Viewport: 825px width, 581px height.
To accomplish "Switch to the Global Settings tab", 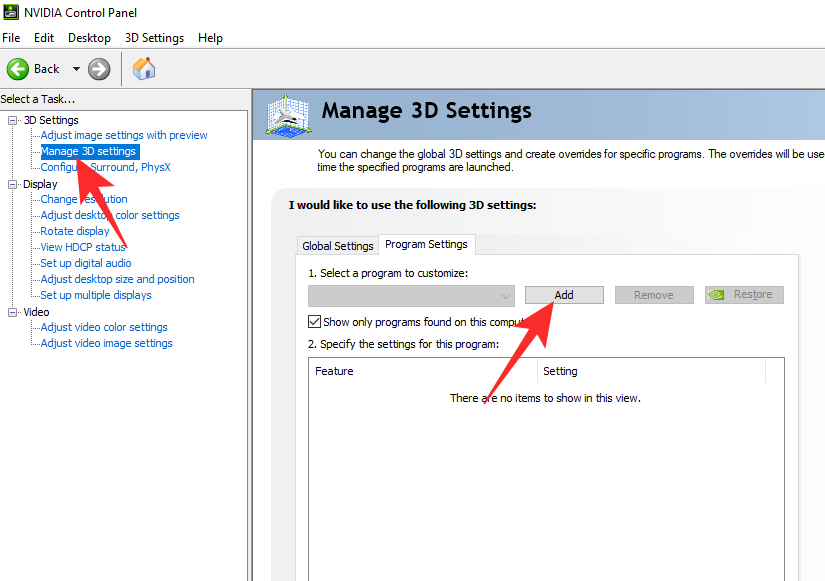I will click(x=337, y=246).
